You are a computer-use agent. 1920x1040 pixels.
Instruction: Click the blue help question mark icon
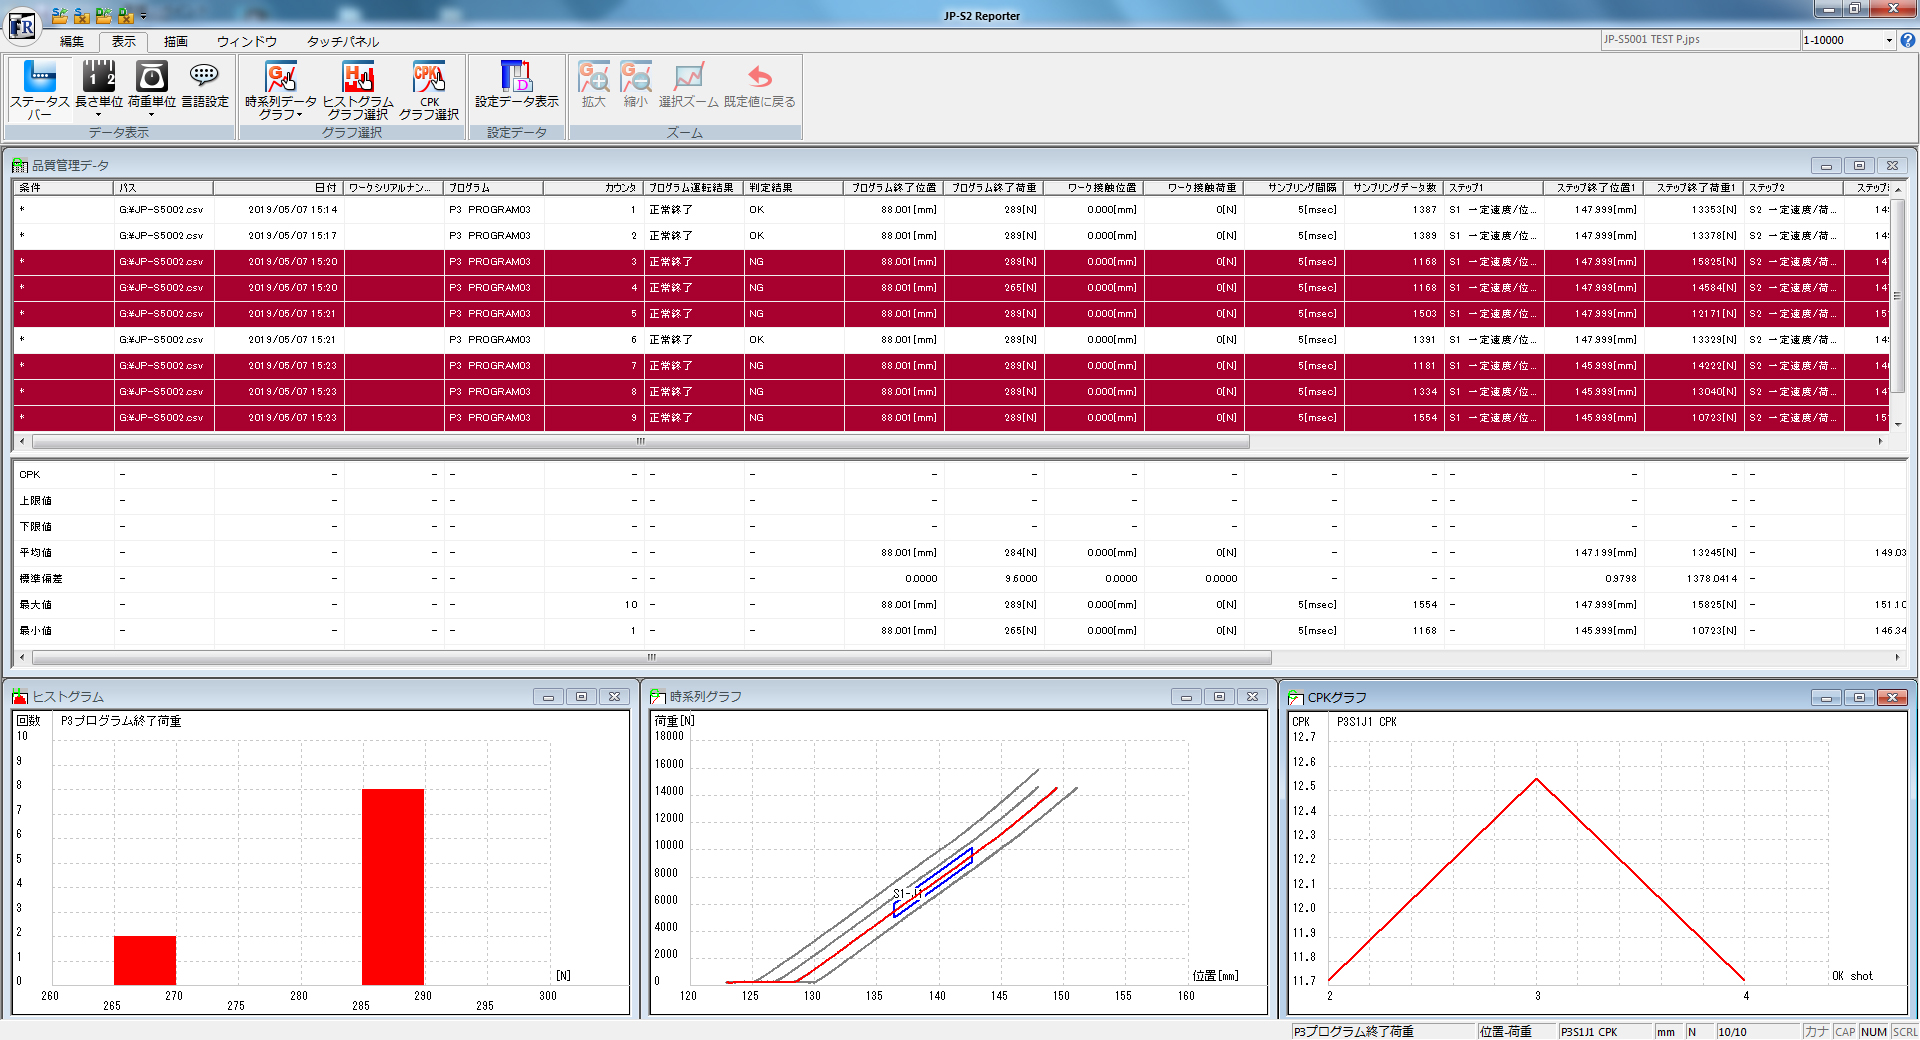tap(1908, 40)
